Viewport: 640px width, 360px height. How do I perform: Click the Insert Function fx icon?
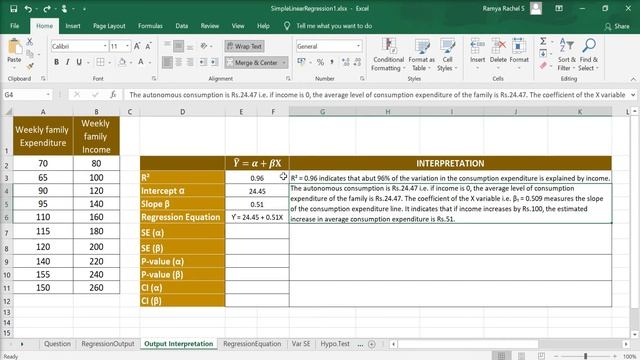click(113, 95)
